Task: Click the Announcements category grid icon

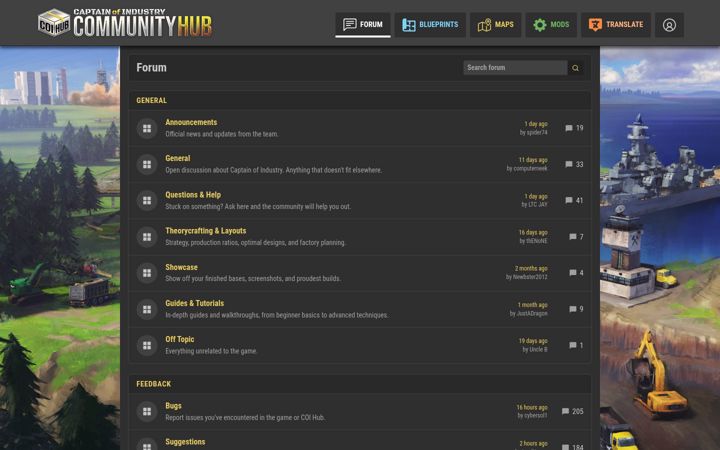Action: tap(147, 128)
